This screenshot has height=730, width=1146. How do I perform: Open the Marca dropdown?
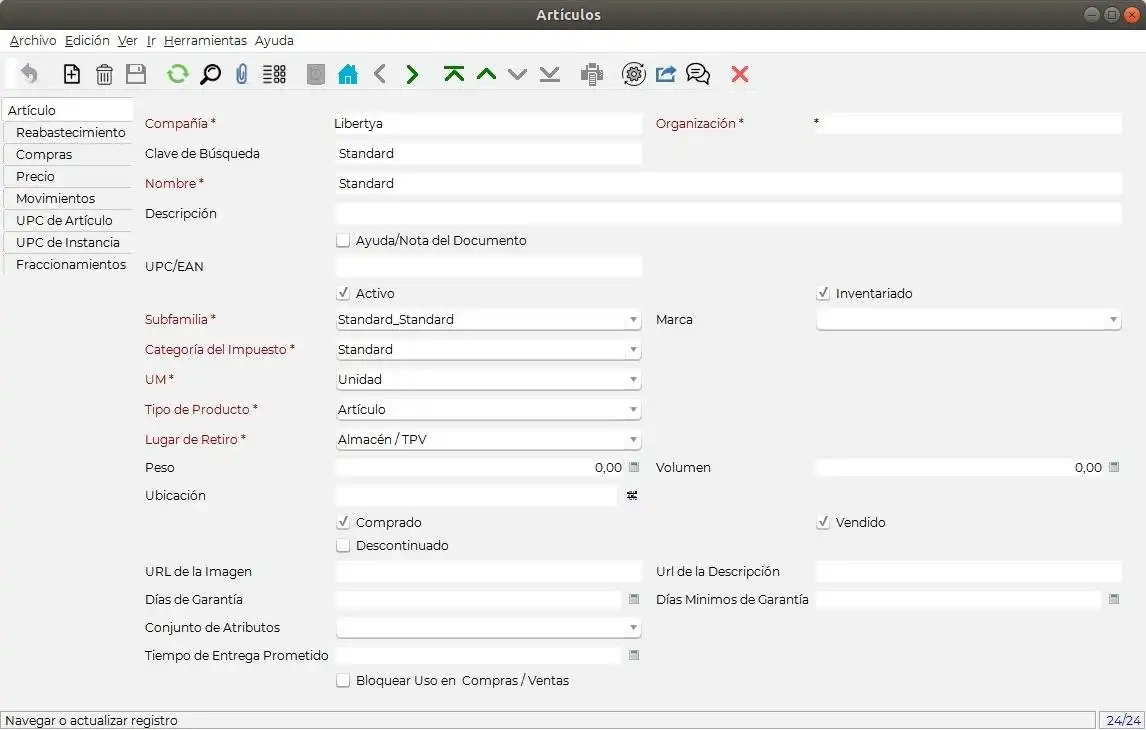point(1113,320)
